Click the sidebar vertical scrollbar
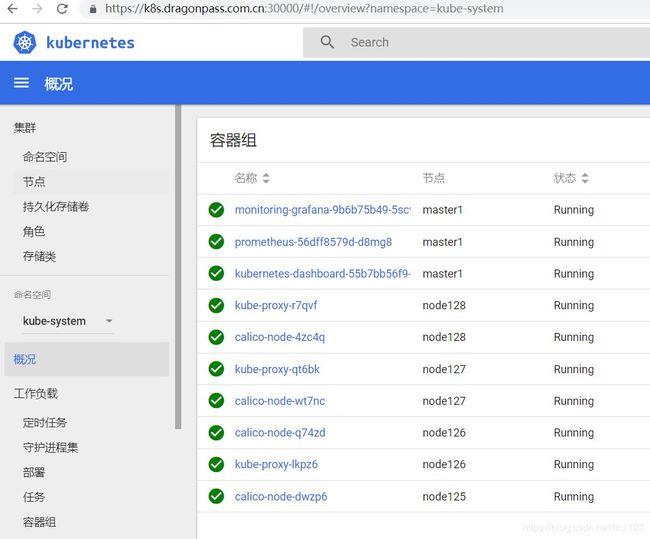This screenshot has width=650, height=539. click(x=178, y=267)
